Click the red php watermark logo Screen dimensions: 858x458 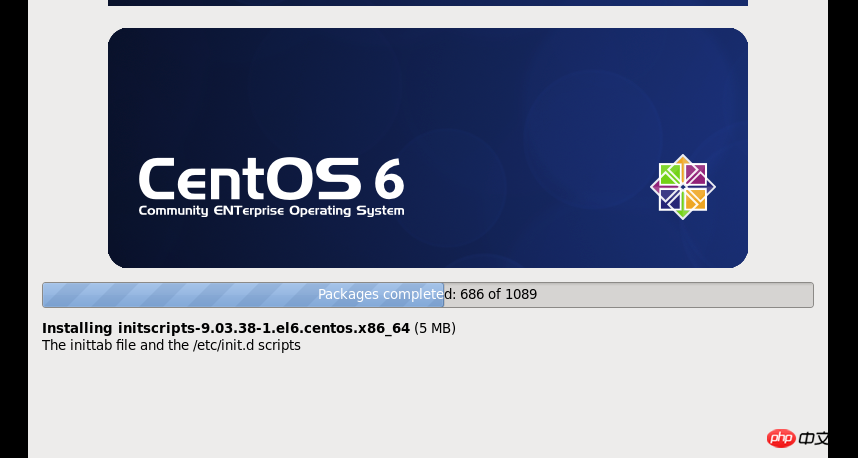point(781,438)
